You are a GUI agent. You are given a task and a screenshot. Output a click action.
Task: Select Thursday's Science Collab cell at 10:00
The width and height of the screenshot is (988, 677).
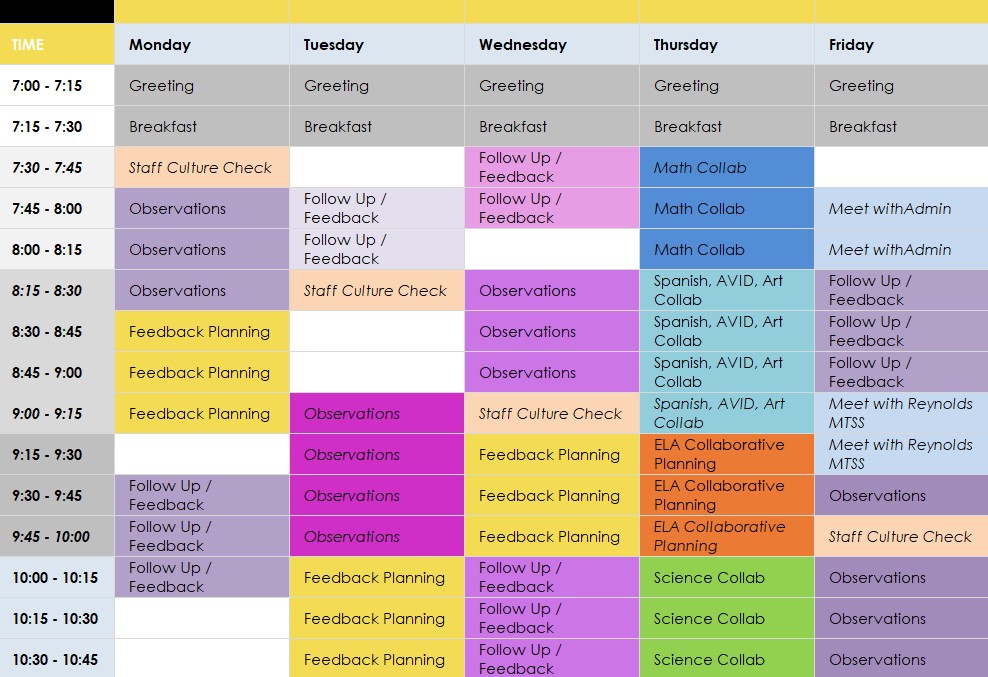coord(727,577)
